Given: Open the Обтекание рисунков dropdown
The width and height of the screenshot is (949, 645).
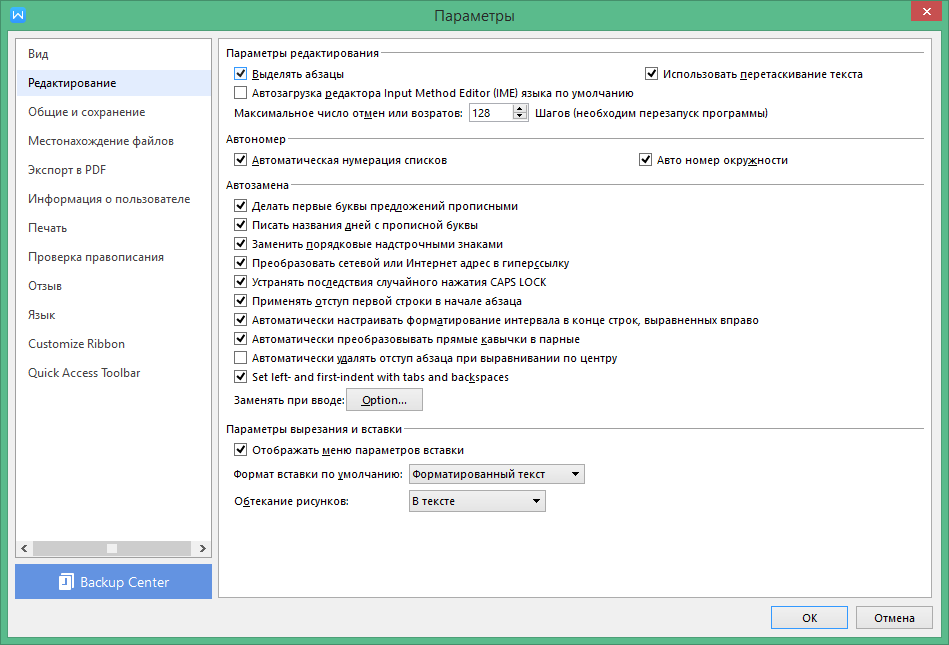Looking at the screenshot, I should click(x=478, y=501).
